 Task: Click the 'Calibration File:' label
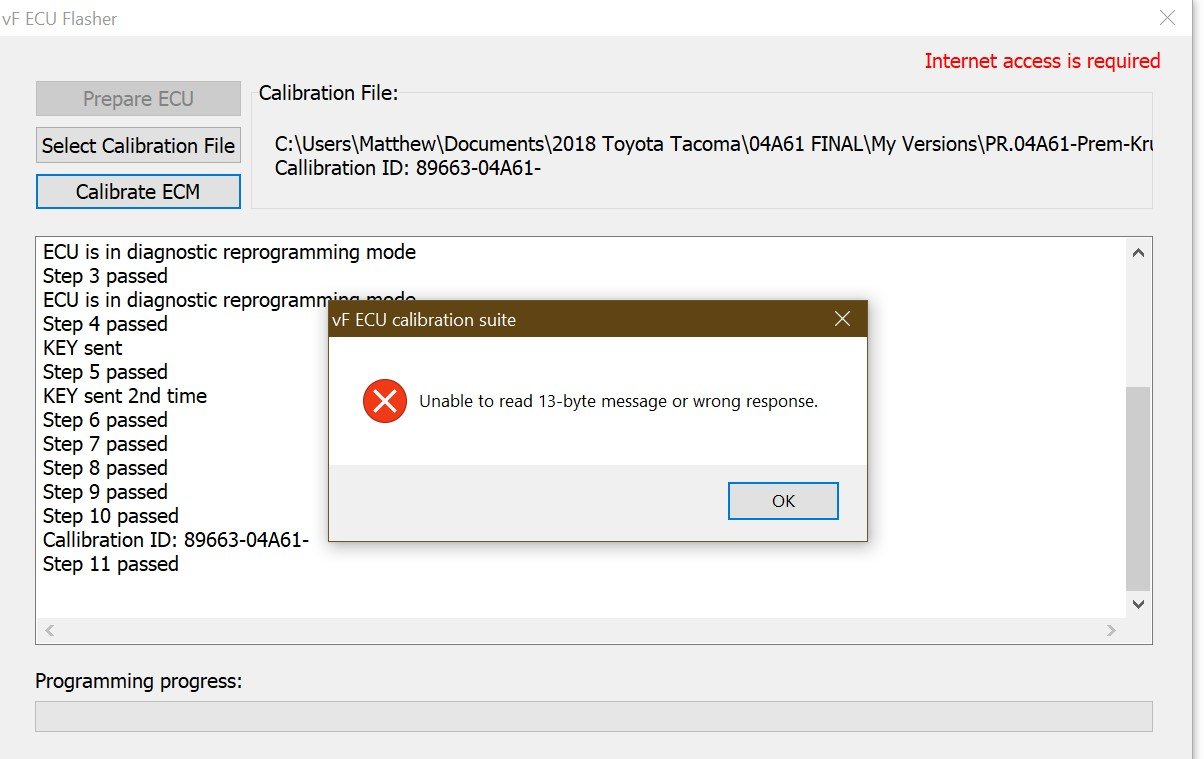(328, 93)
